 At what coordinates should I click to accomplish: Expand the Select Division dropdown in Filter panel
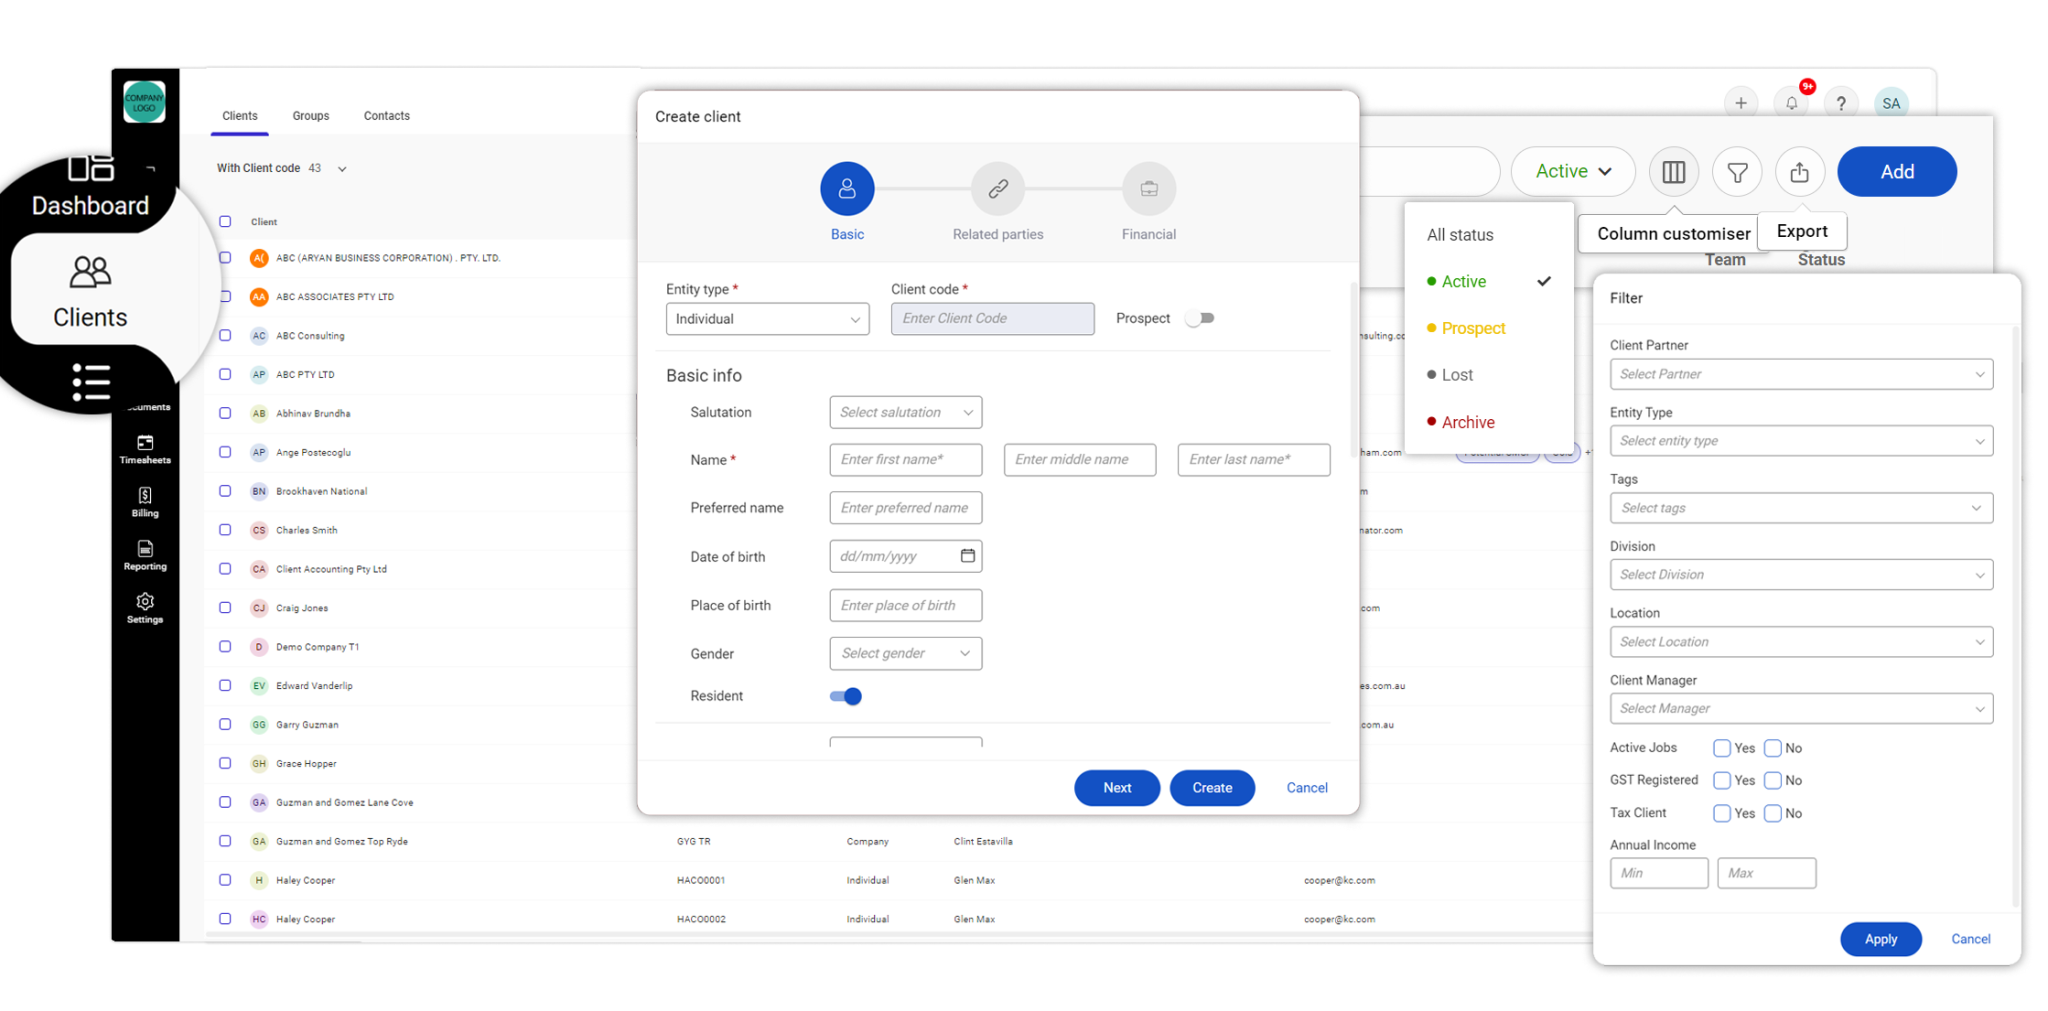[x=1979, y=574]
